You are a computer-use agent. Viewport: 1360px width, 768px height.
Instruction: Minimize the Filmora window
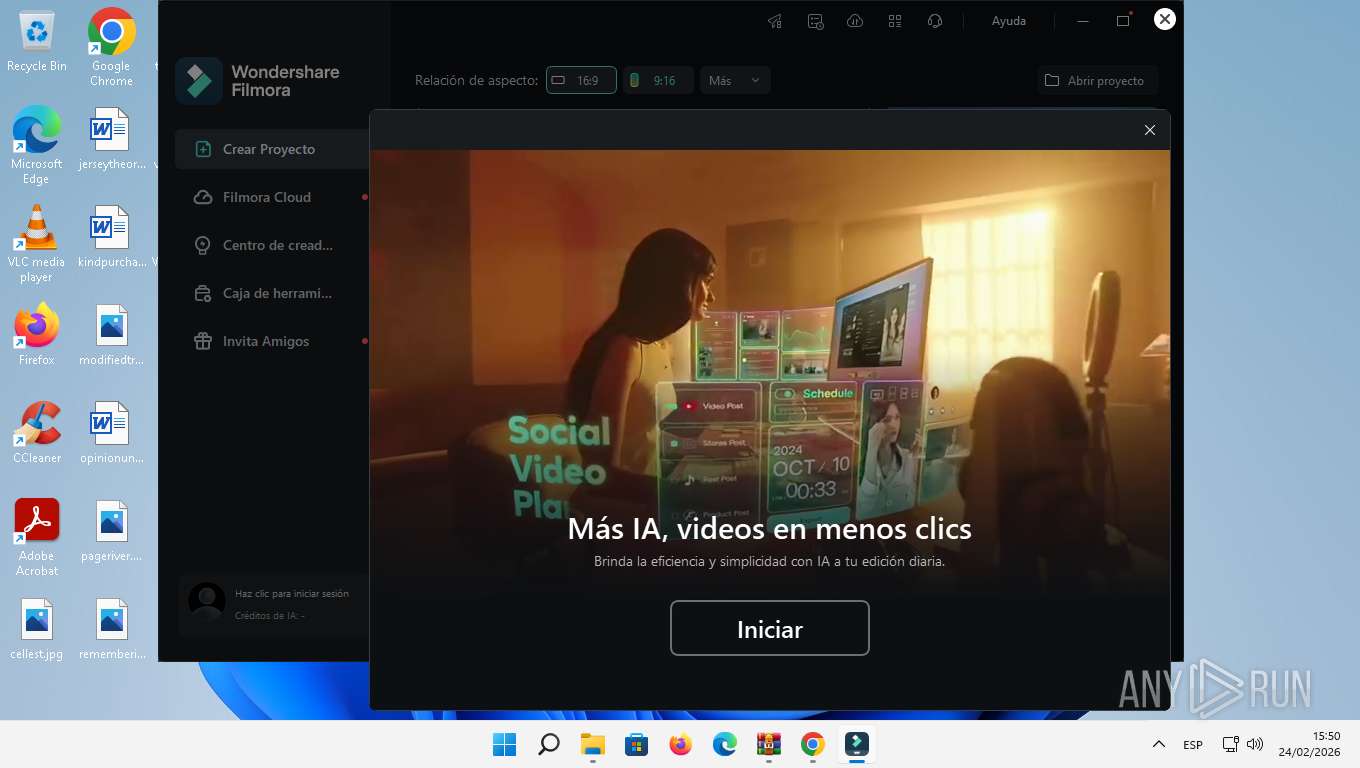pyautogui.click(x=1084, y=21)
